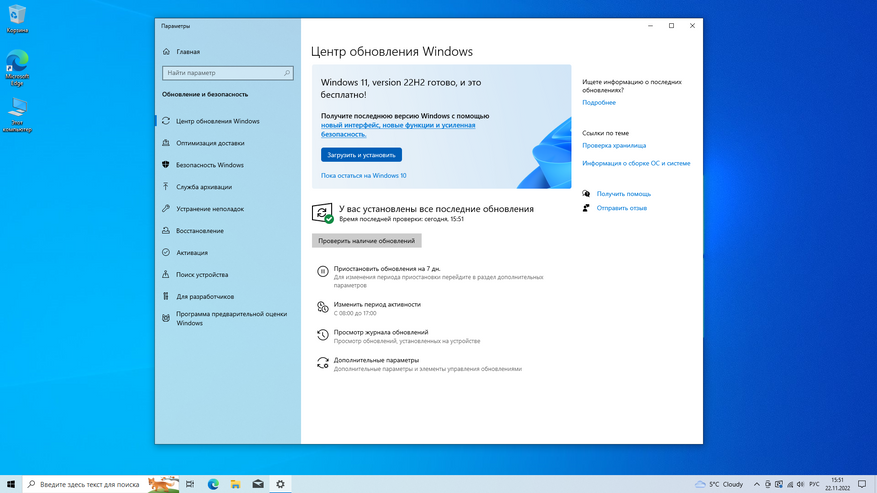The image size is (877, 493).
Task: Launch Microsoft Edge from taskbar
Action: tap(213, 484)
